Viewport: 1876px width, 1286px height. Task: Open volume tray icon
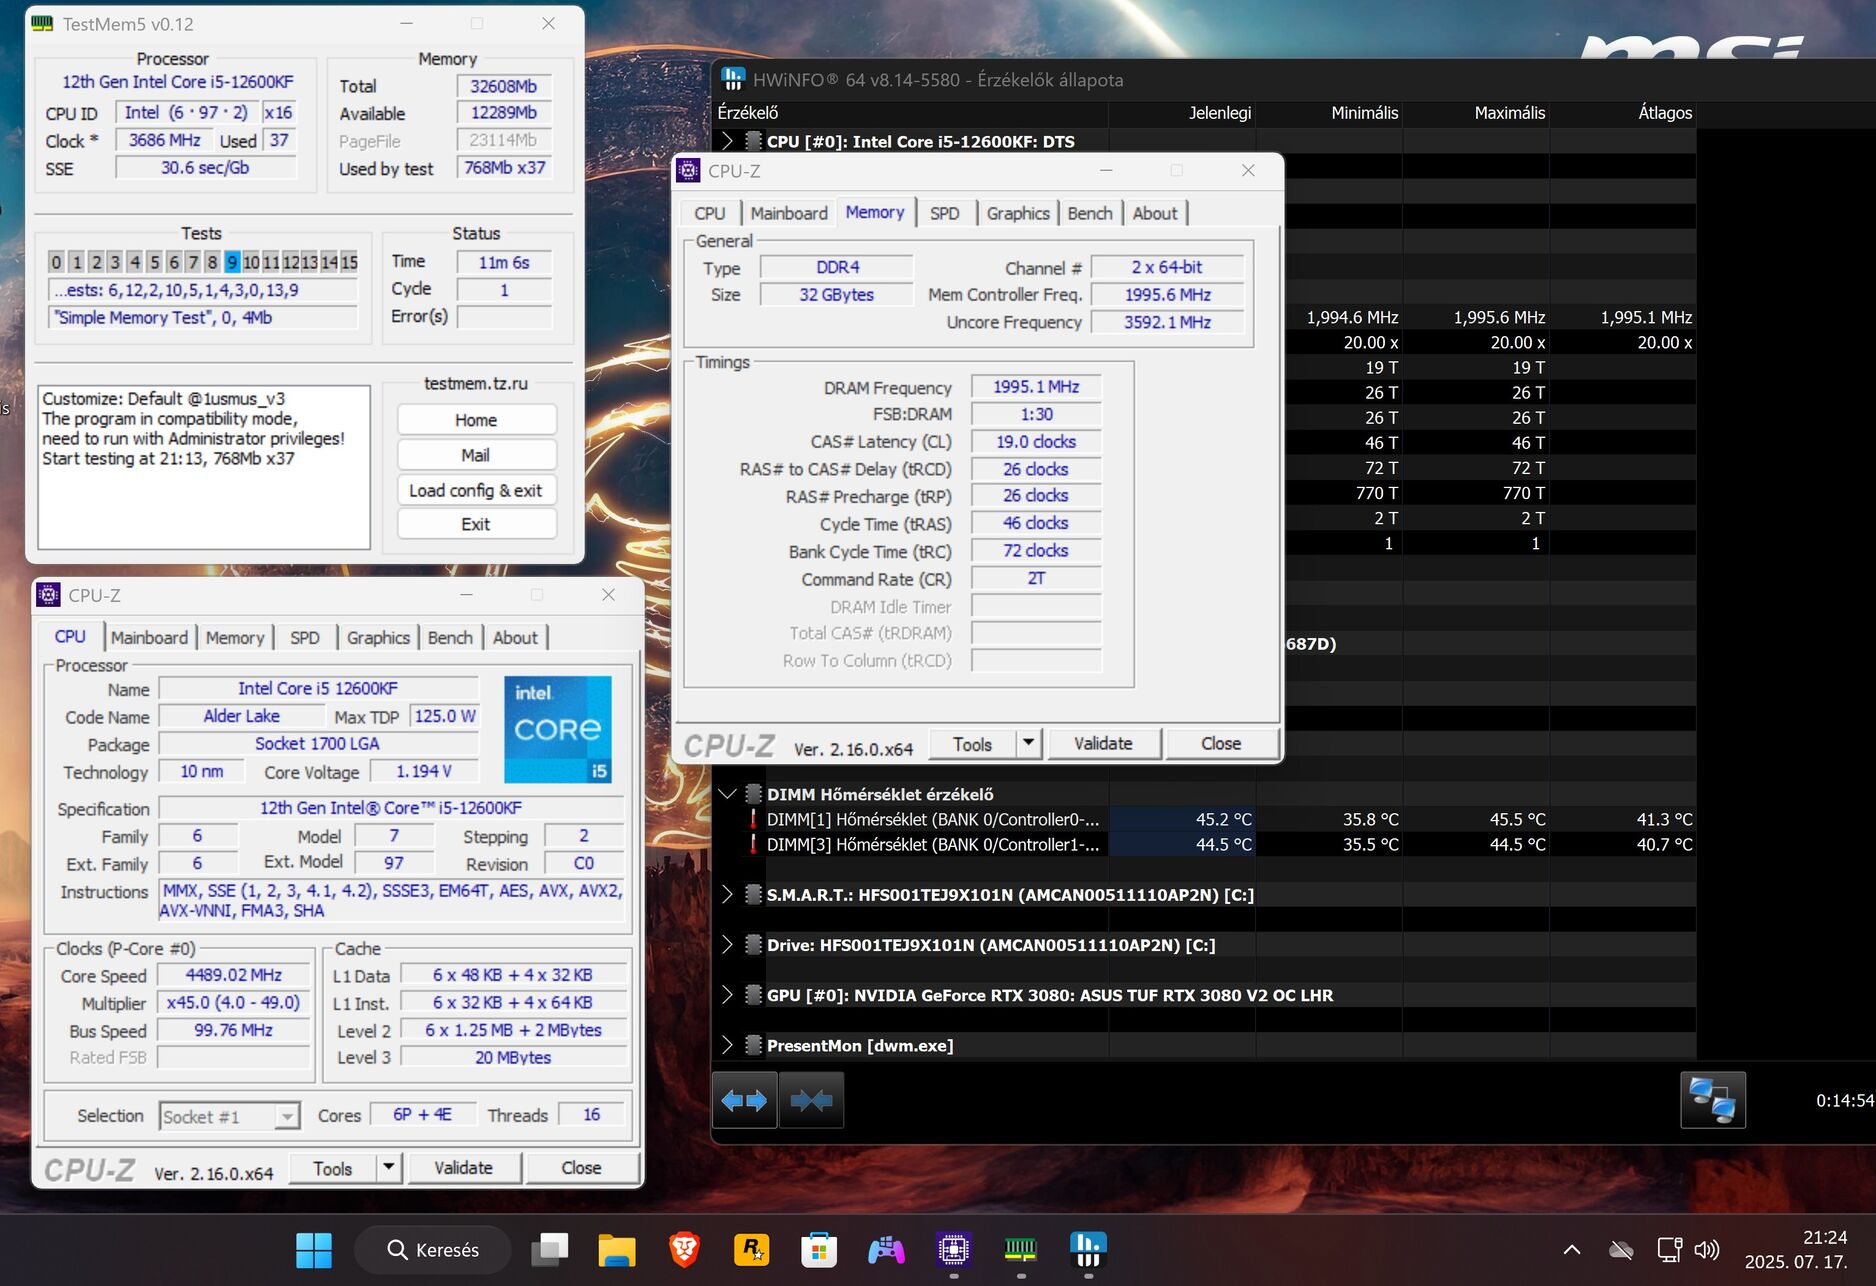click(1707, 1250)
